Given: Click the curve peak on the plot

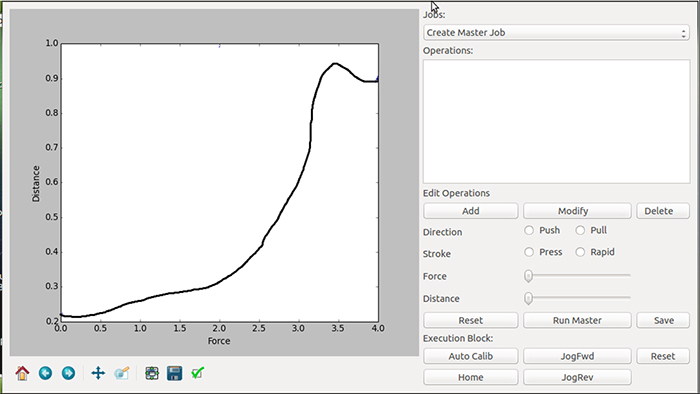Looking at the screenshot, I should click(334, 64).
